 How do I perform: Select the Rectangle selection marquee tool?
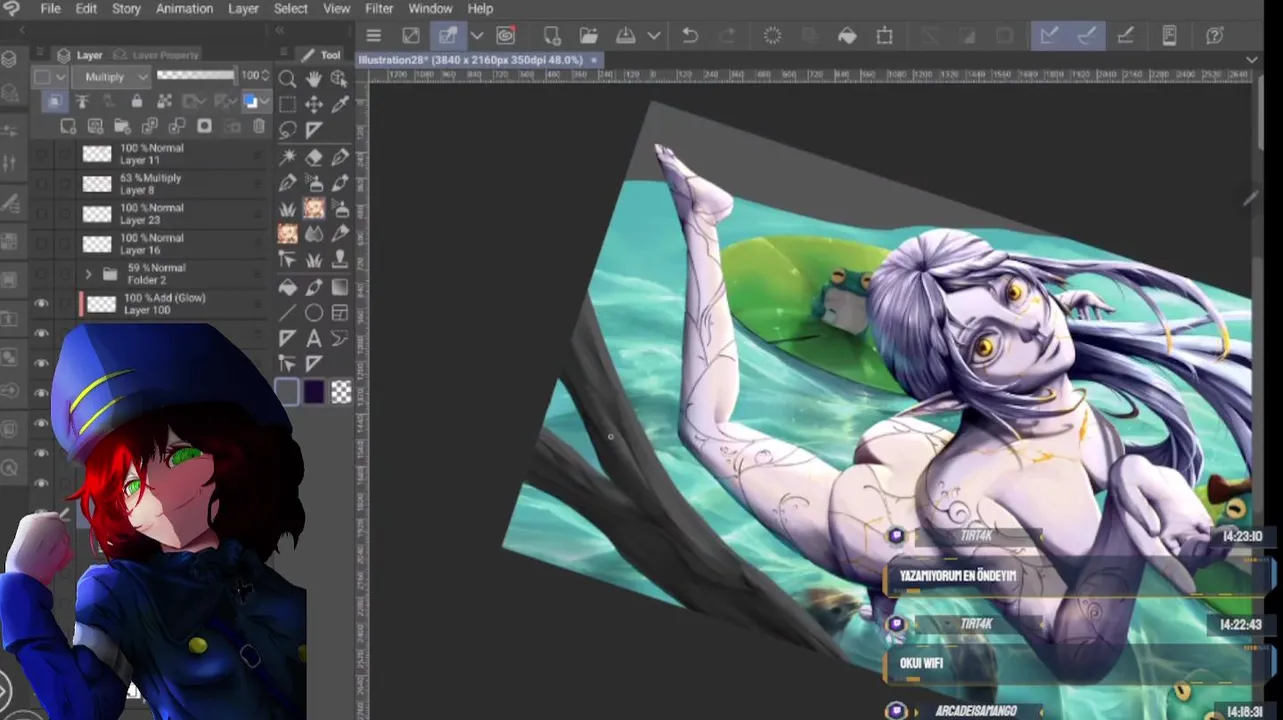288,104
